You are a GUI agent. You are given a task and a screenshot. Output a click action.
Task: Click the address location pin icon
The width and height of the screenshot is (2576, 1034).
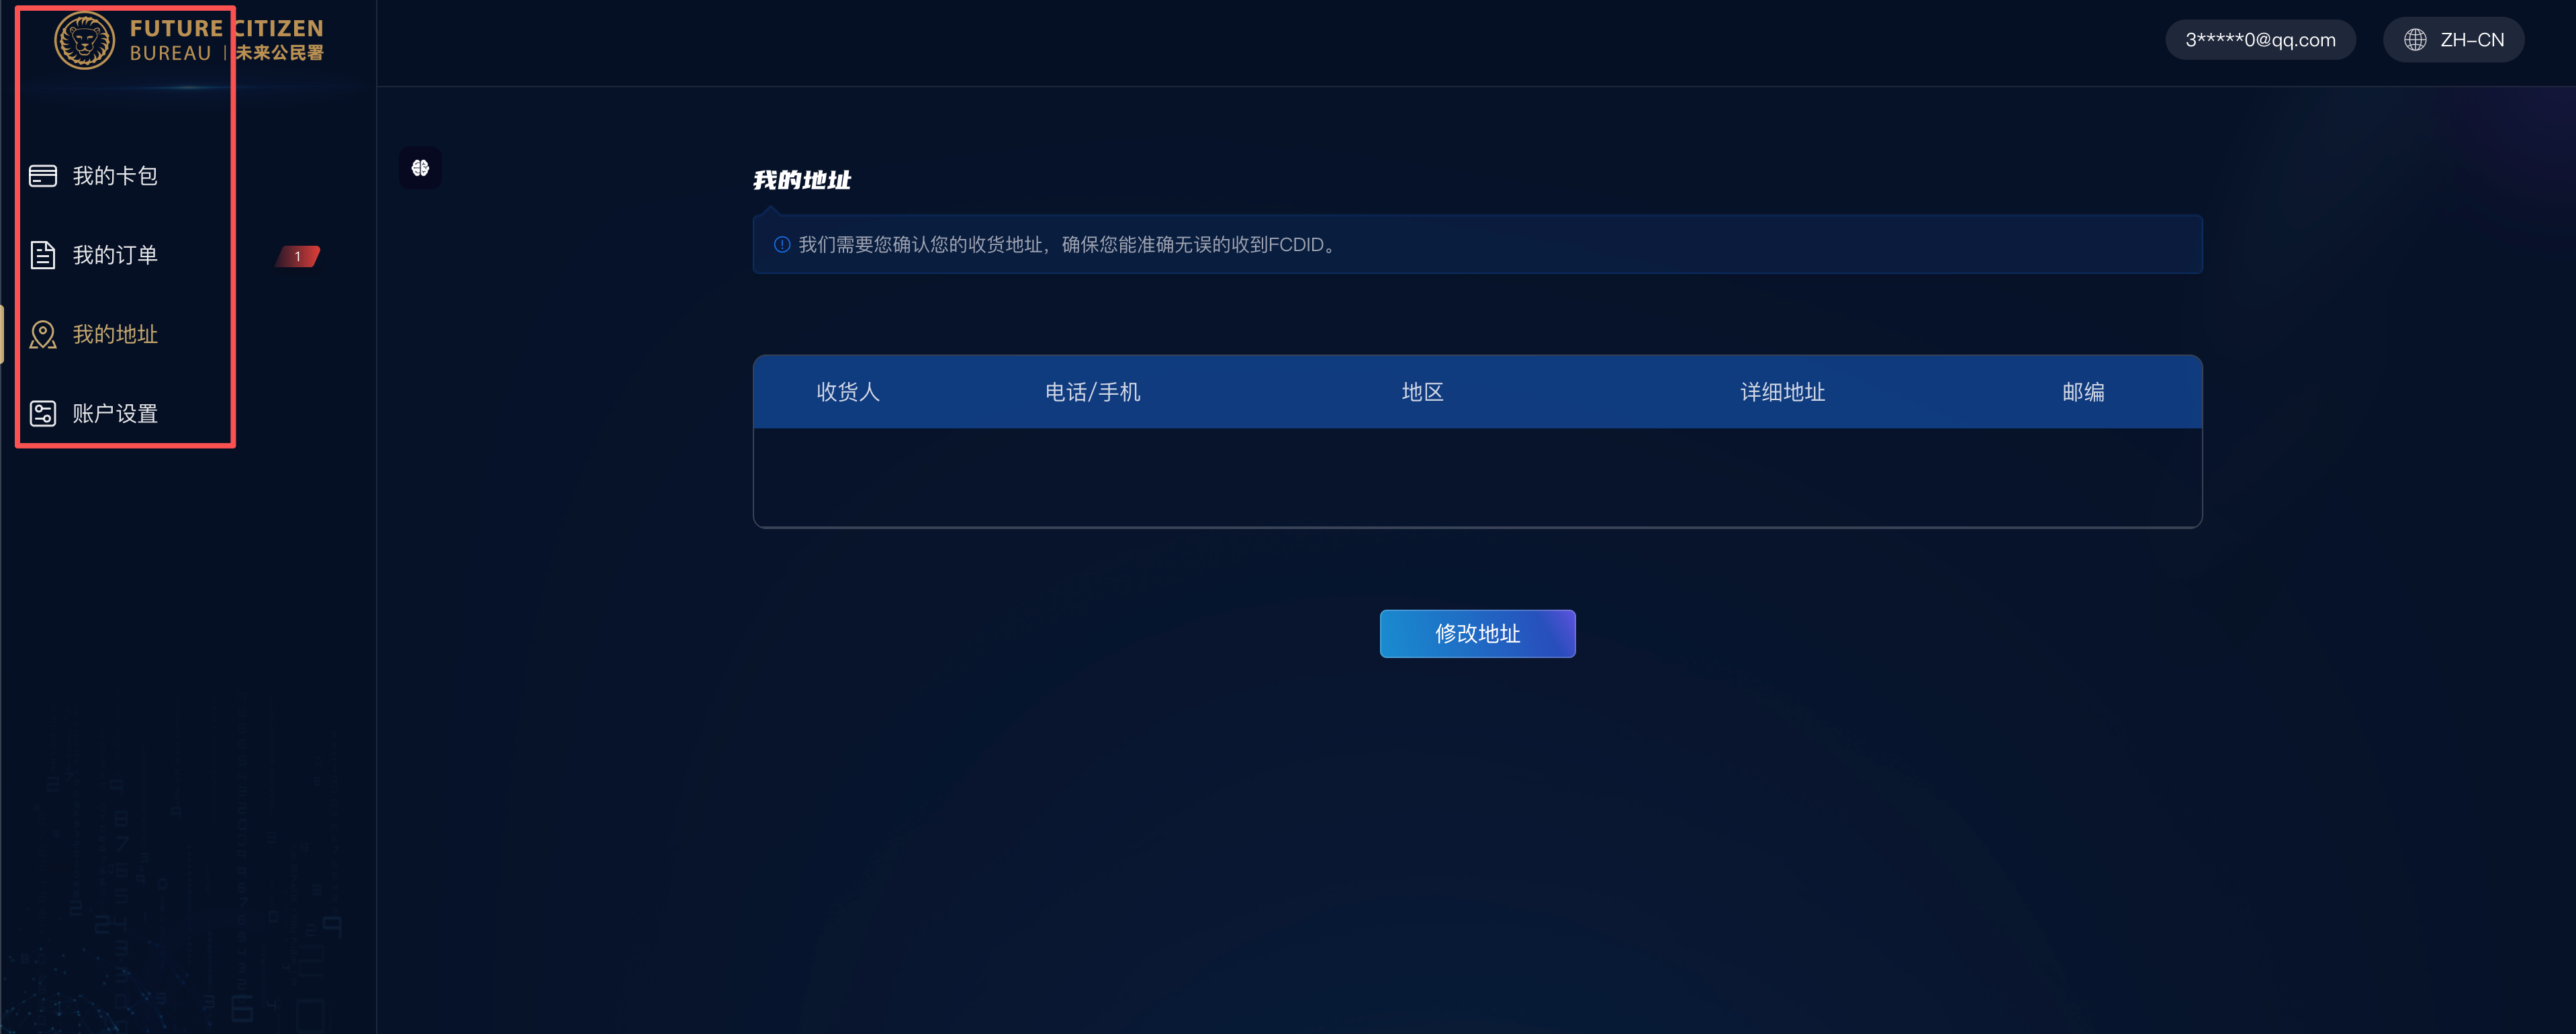[x=43, y=334]
